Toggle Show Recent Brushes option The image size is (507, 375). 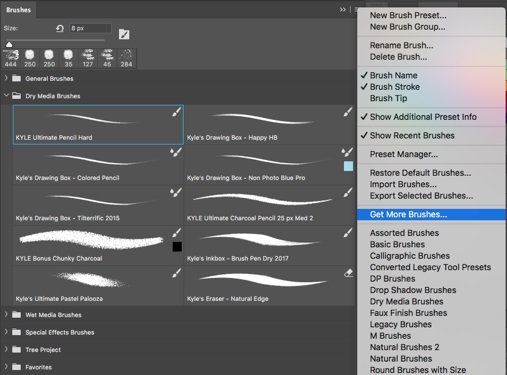(412, 135)
